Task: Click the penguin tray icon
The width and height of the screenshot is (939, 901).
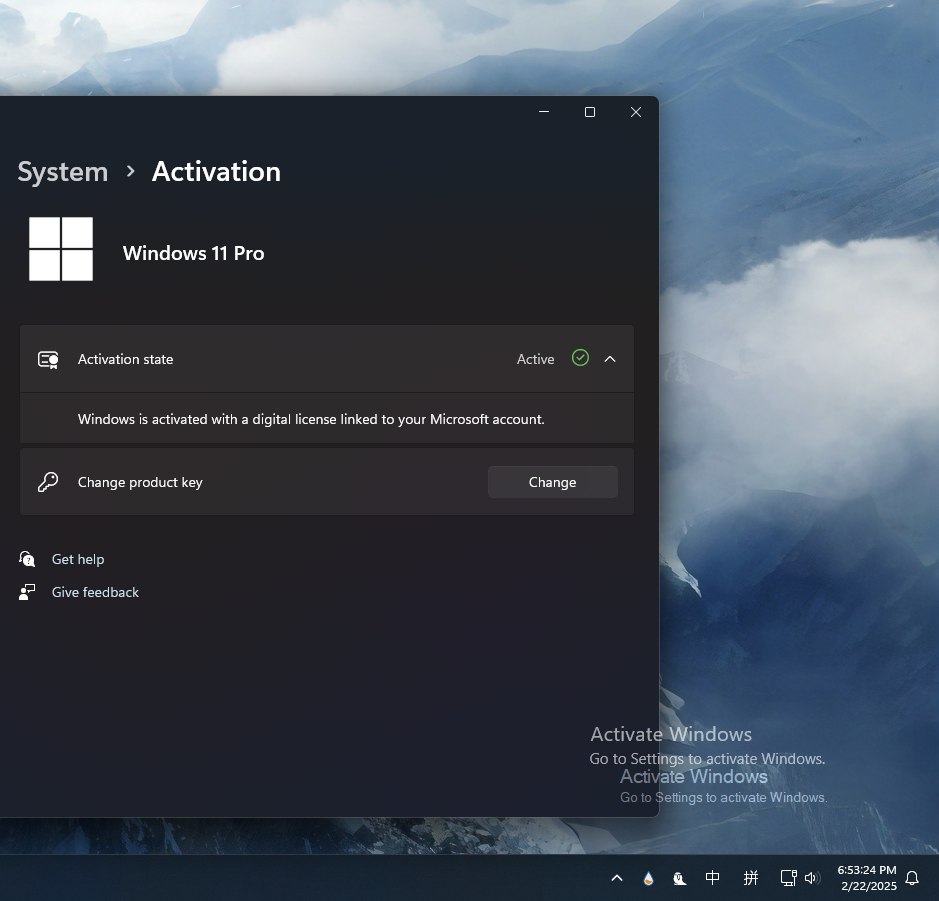Action: pyautogui.click(x=679, y=878)
